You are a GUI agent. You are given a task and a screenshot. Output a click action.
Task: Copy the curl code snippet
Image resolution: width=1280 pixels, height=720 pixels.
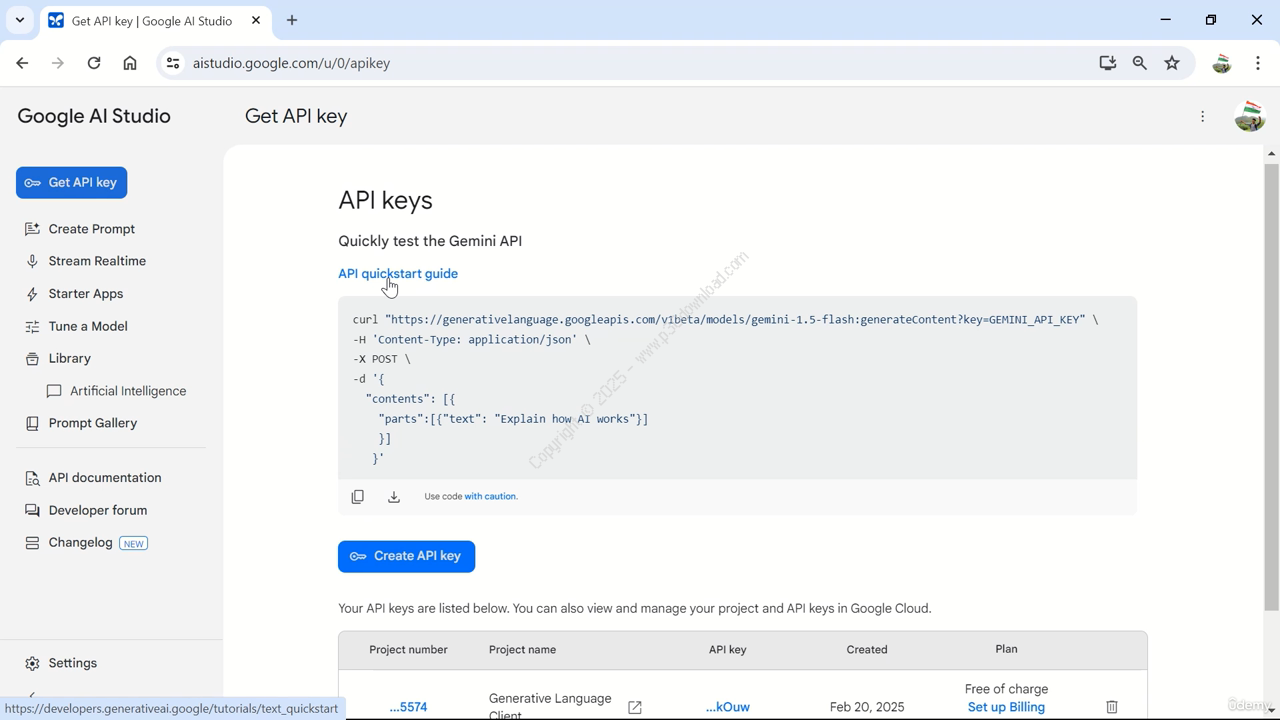(x=358, y=496)
